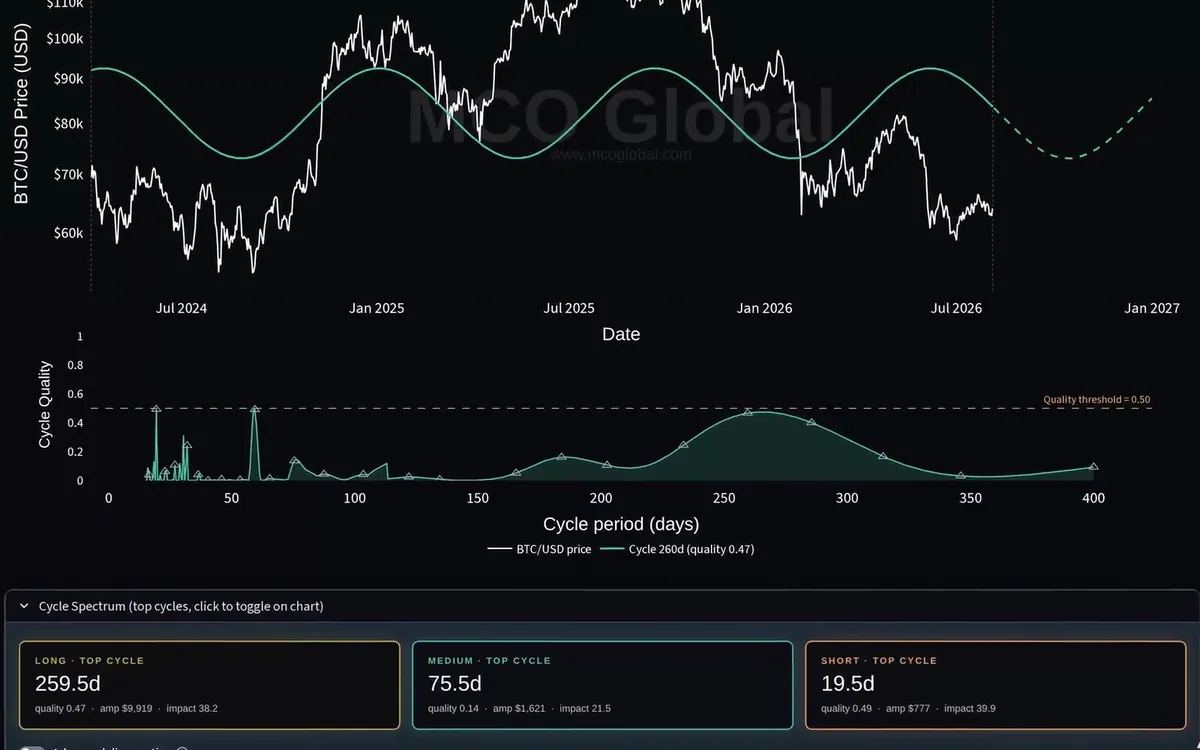Click the 'Cycle period (days)' axis title
Viewport: 1200px width, 750px height.
tap(621, 524)
